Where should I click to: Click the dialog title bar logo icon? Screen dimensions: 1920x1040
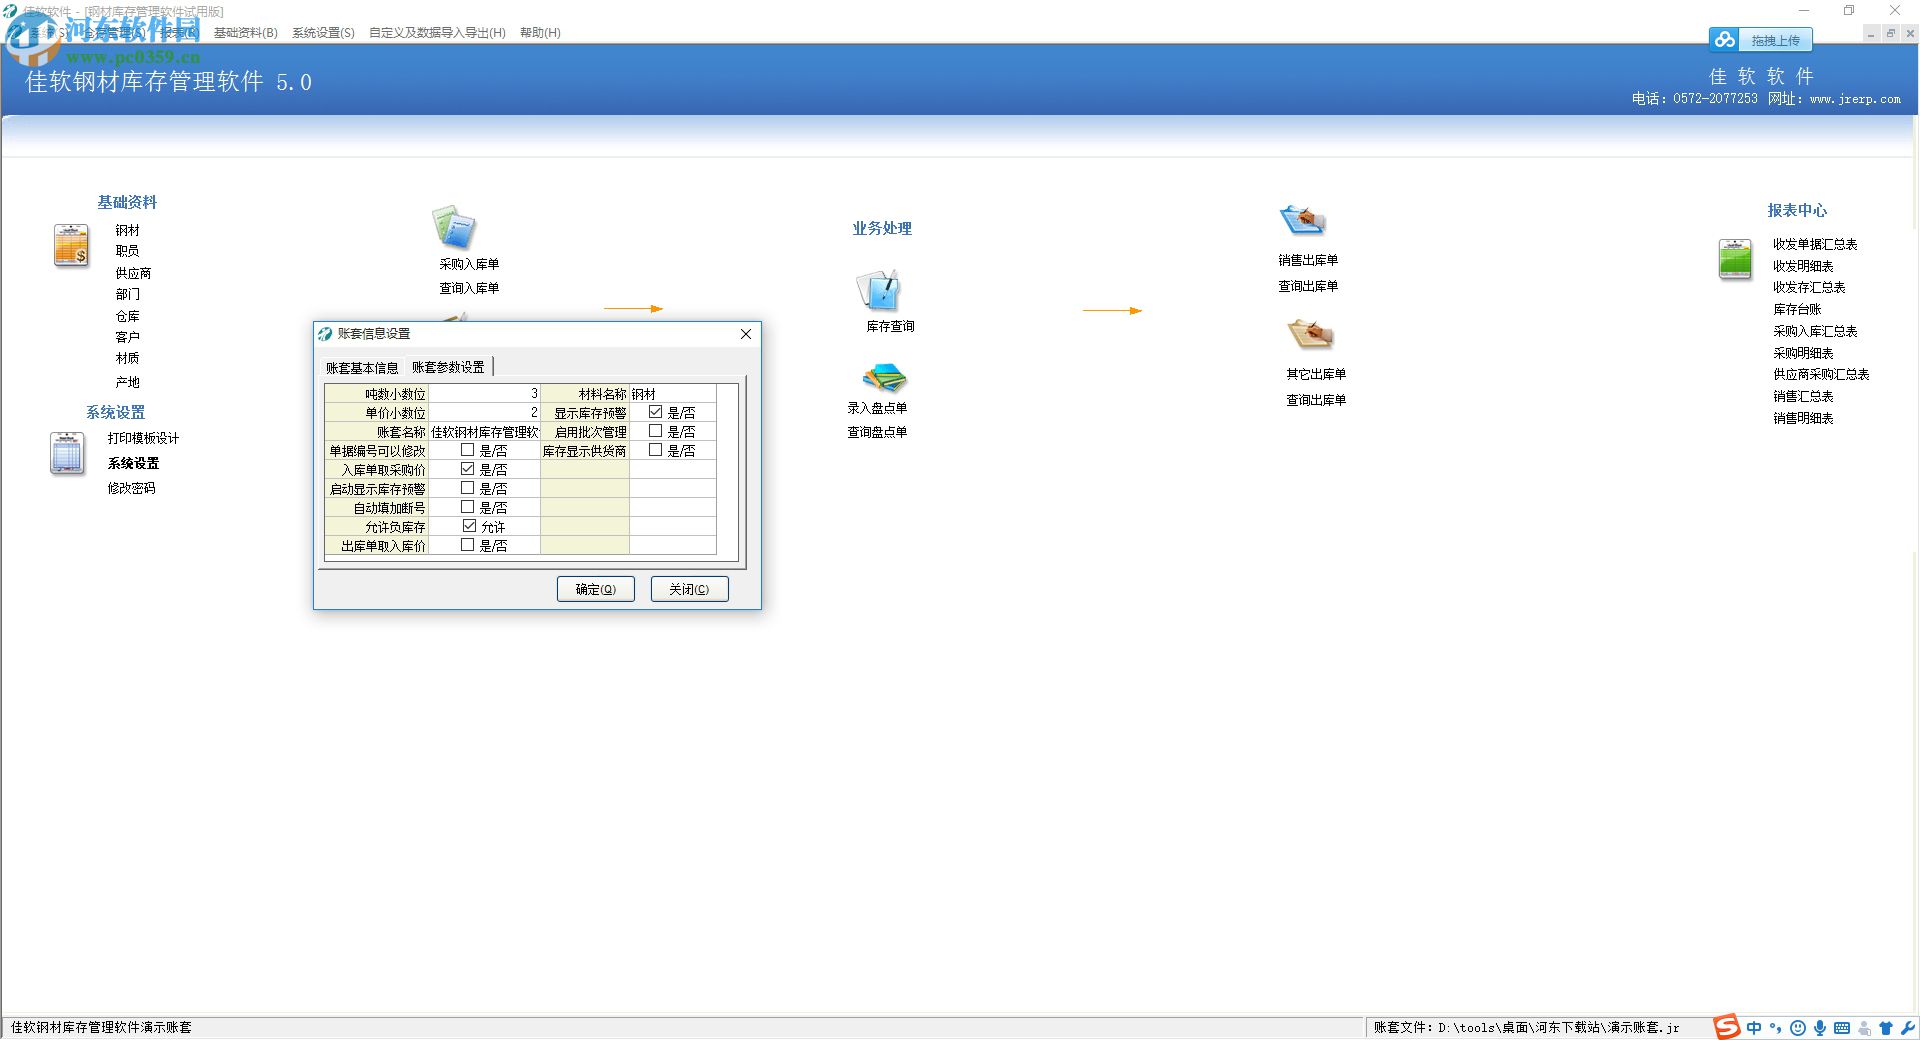tap(325, 334)
